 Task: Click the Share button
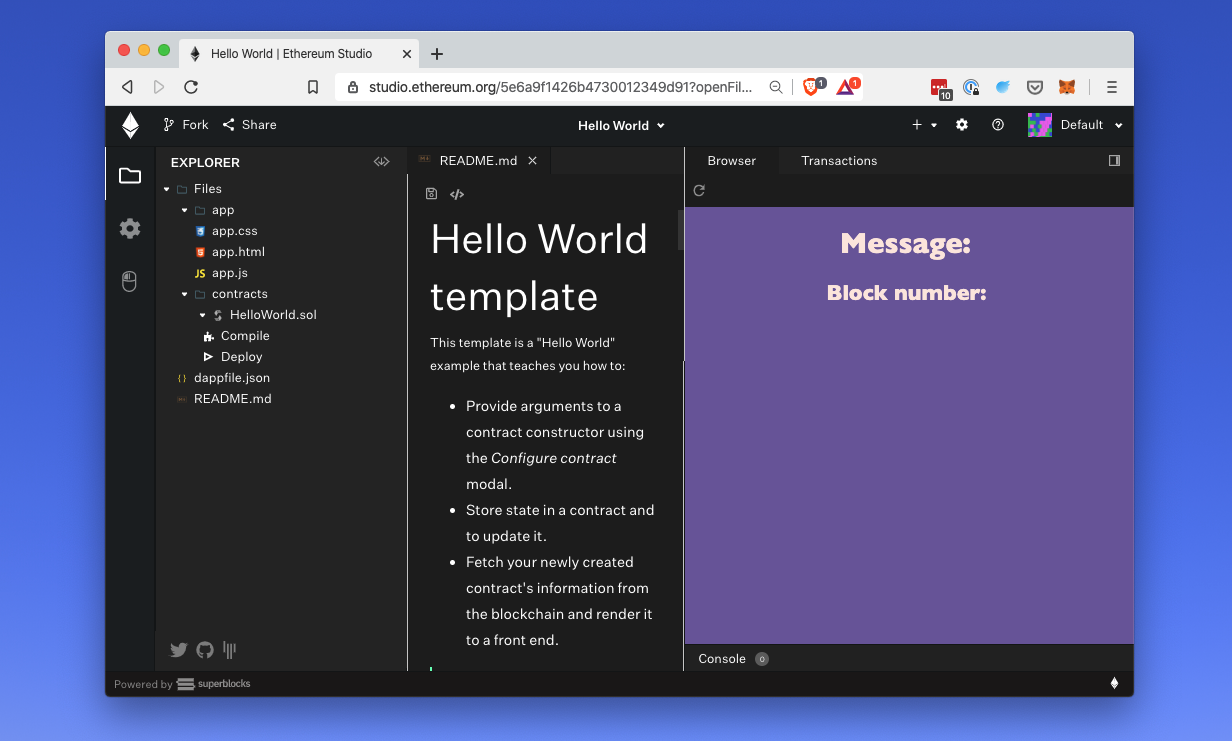tap(249, 125)
